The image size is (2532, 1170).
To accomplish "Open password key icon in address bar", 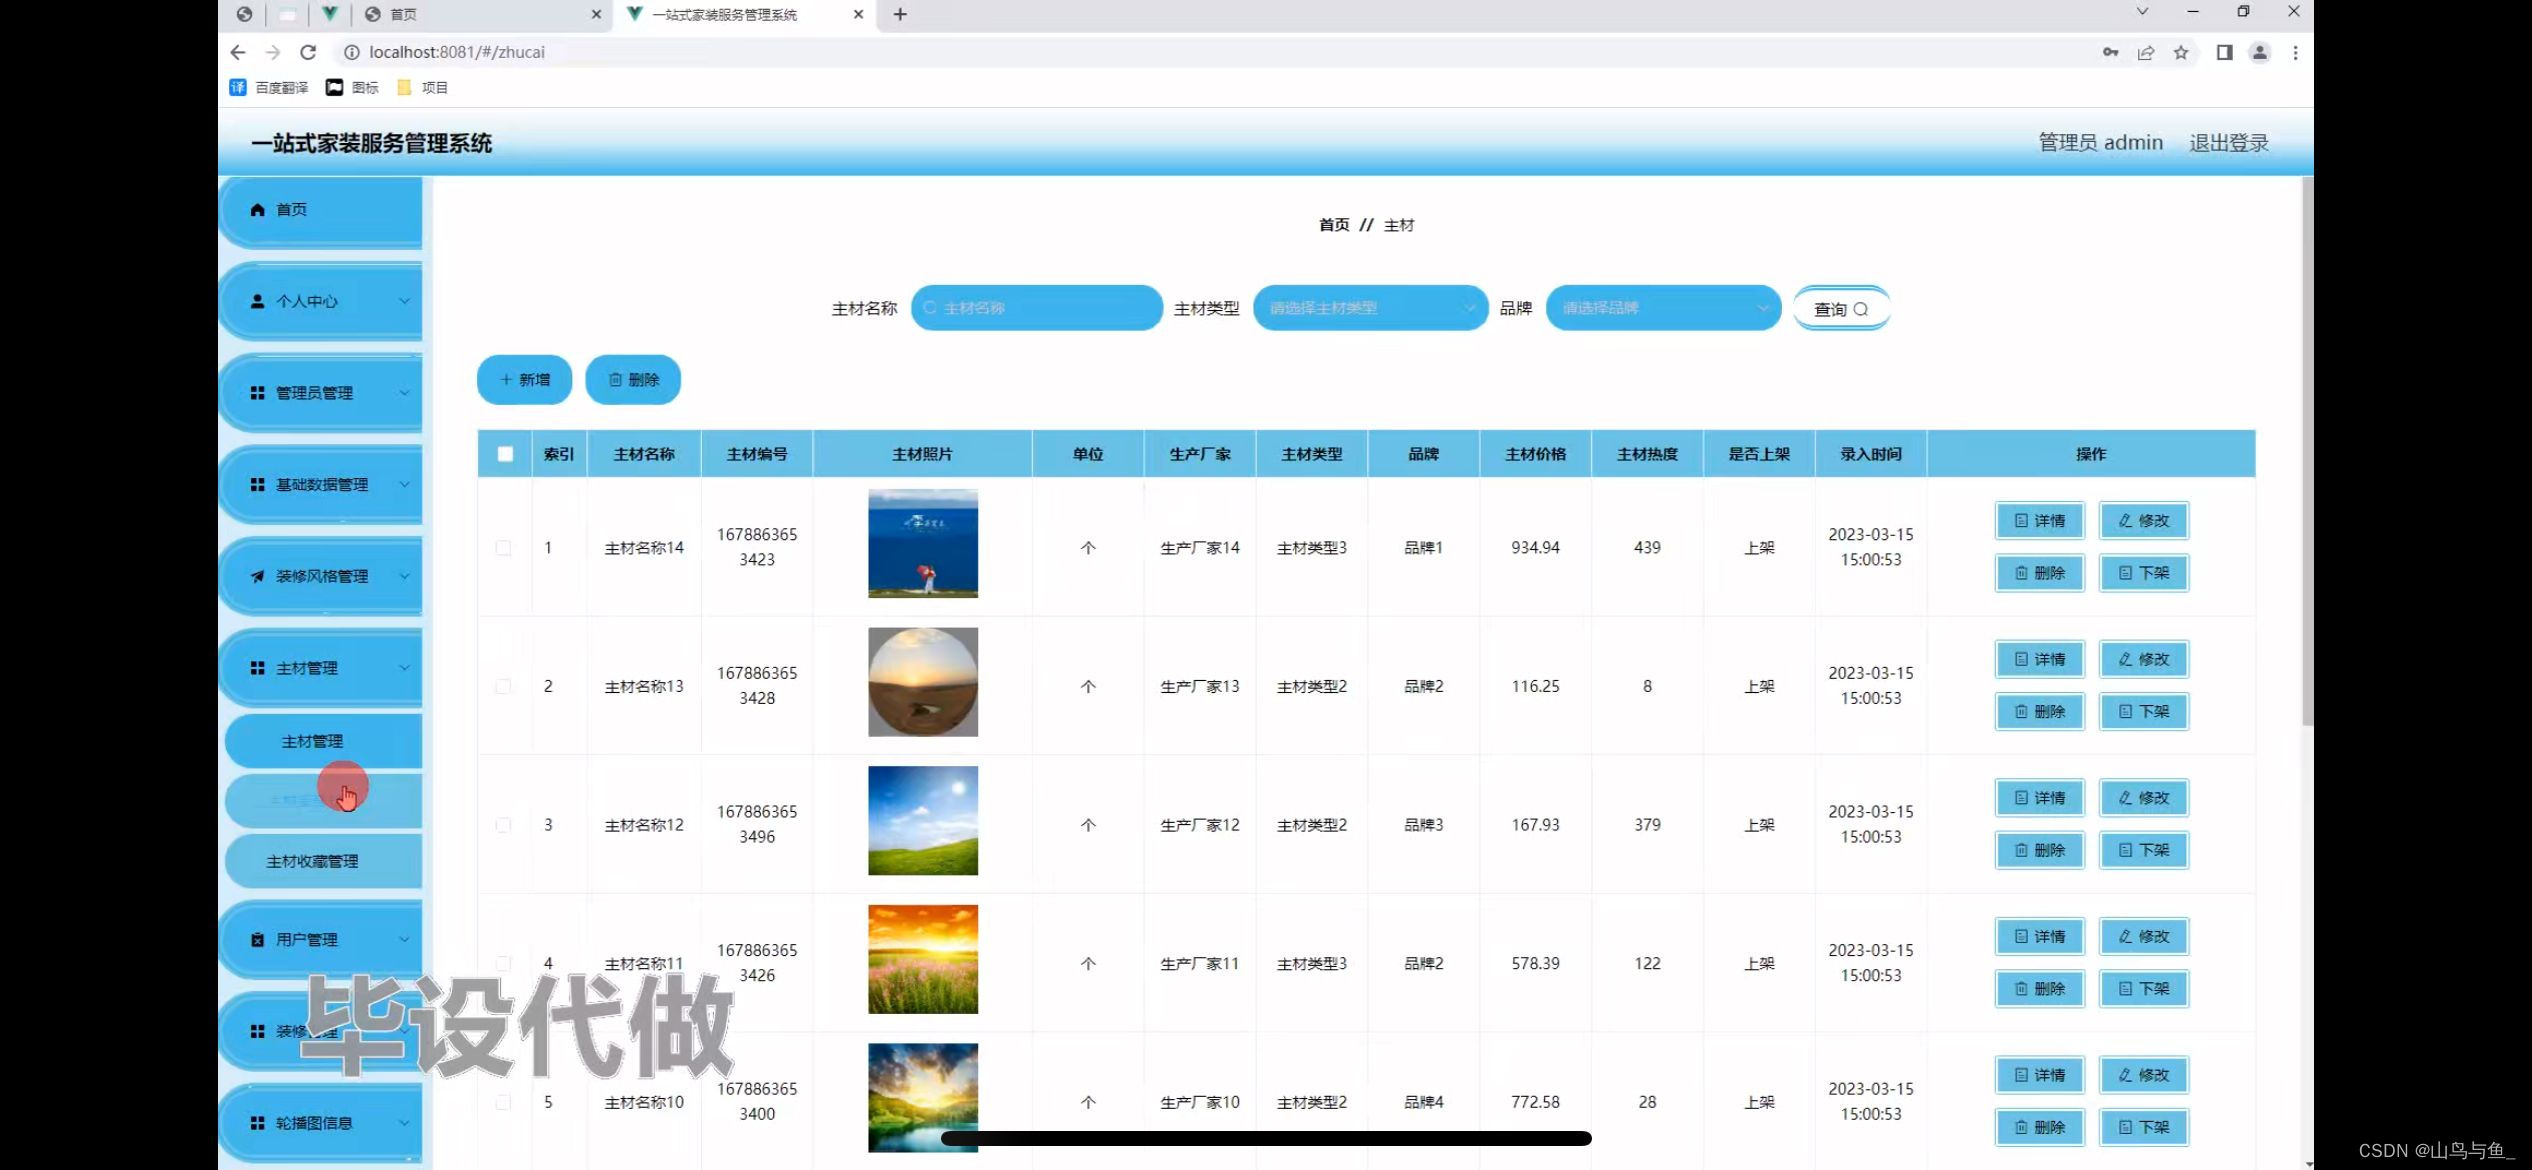I will [2110, 53].
